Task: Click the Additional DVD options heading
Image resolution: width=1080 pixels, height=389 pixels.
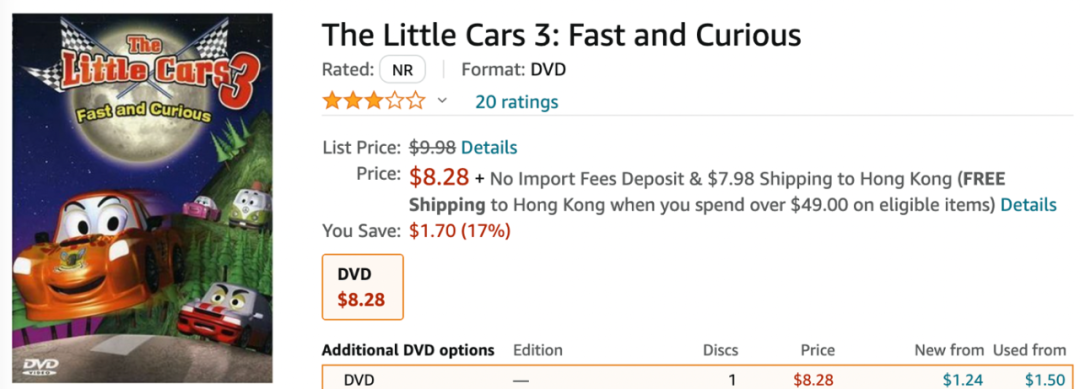Action: click(x=408, y=350)
